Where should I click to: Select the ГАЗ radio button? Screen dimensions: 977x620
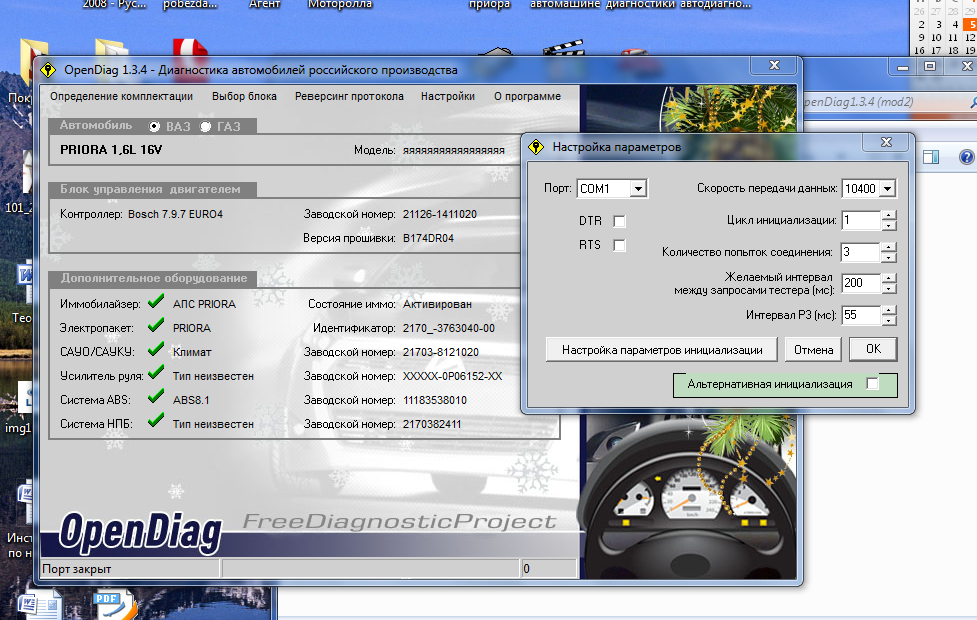[x=205, y=126]
